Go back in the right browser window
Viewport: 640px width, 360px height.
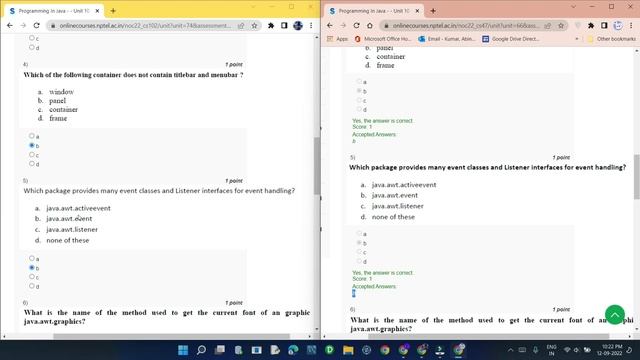pyautogui.click(x=330, y=25)
